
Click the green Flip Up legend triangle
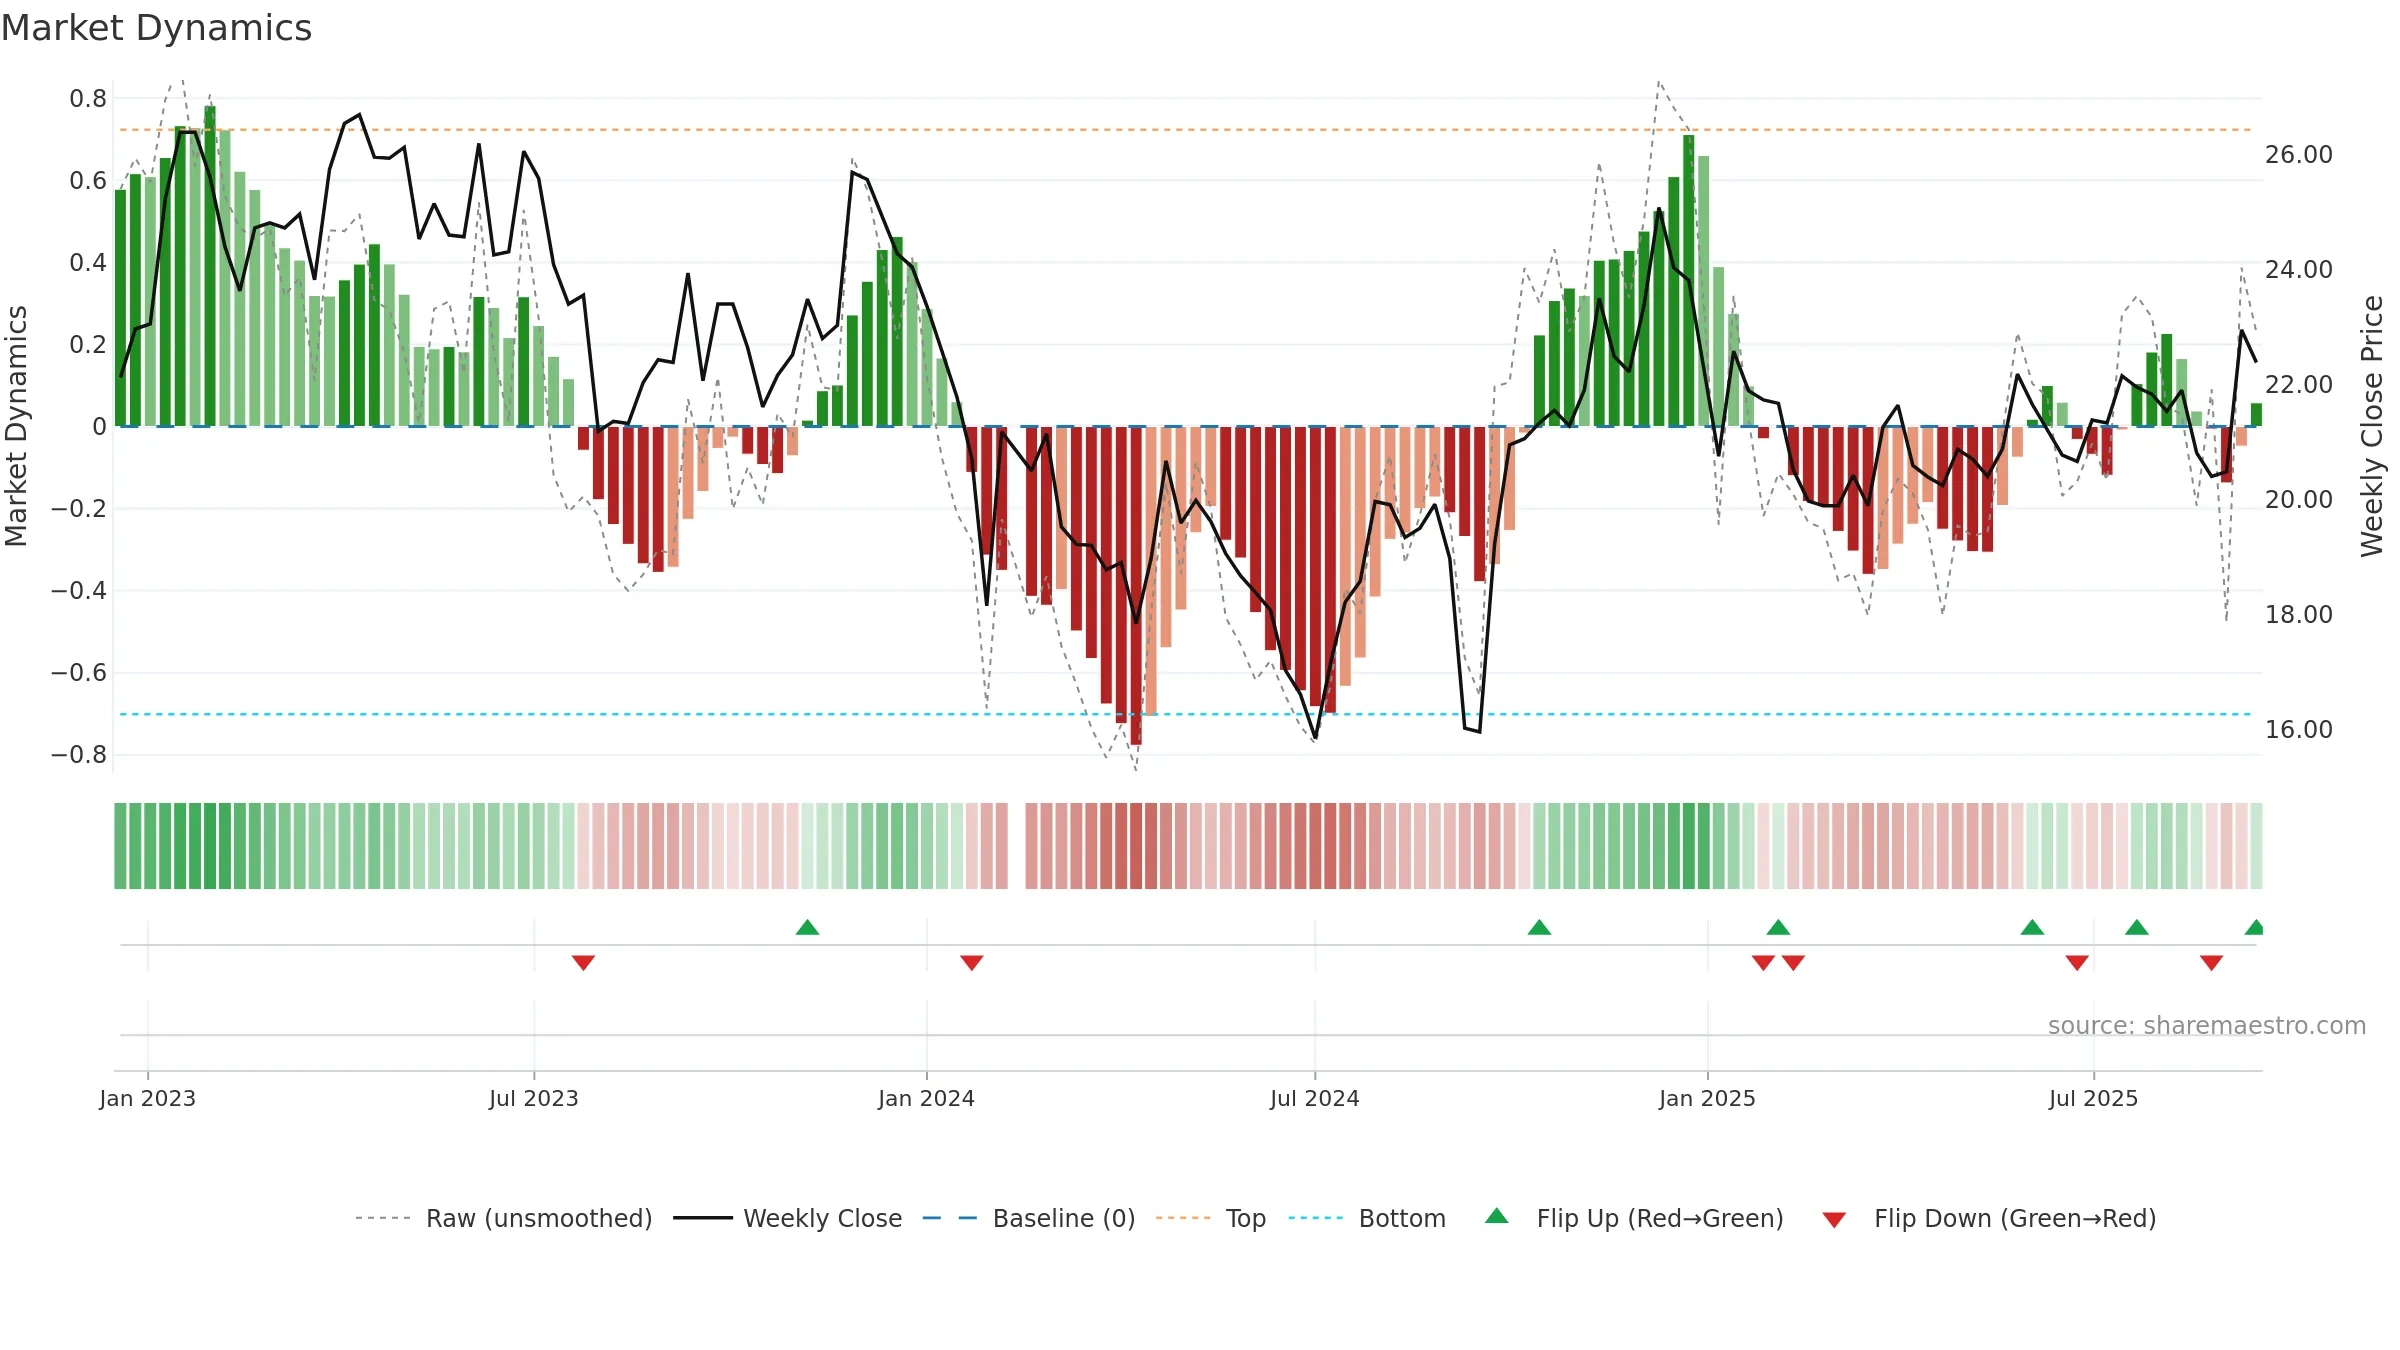click(x=1496, y=1216)
